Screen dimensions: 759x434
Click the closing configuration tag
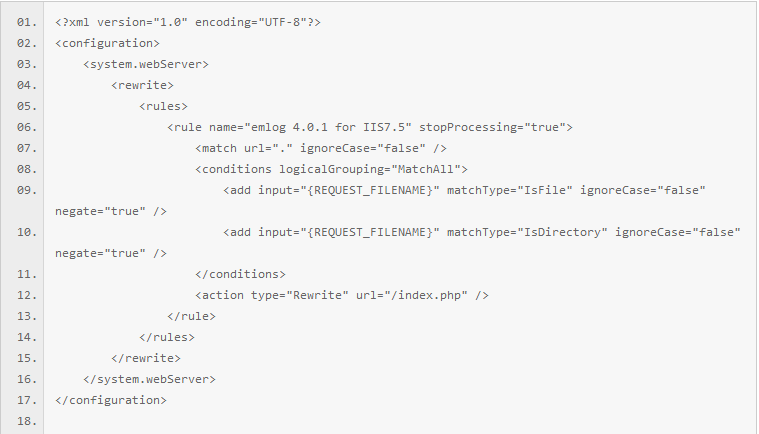(x=110, y=400)
